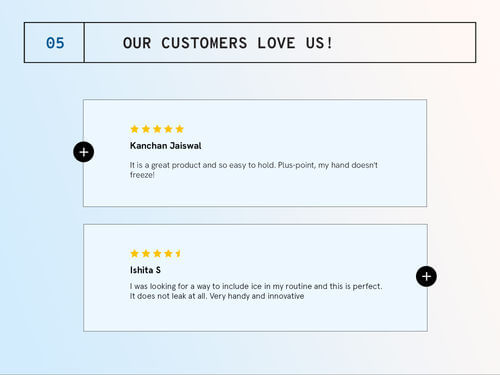This screenshot has height=375, width=500.
Task: Click Kanchan's review text about easy to hold
Action: click(254, 170)
